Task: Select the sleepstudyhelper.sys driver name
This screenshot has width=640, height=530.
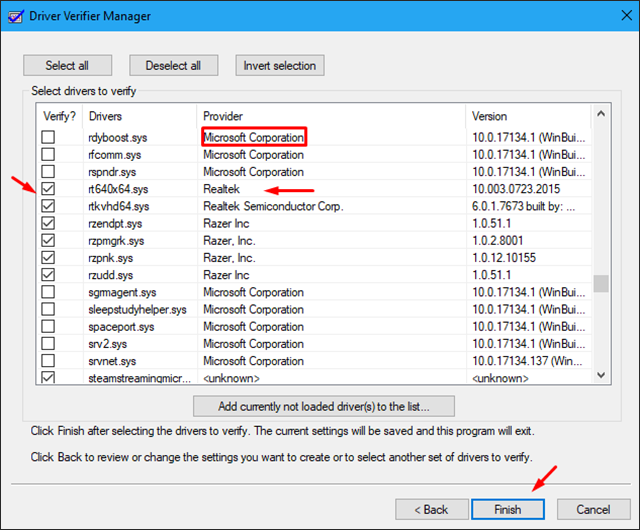Action: pyautogui.click(x=138, y=310)
